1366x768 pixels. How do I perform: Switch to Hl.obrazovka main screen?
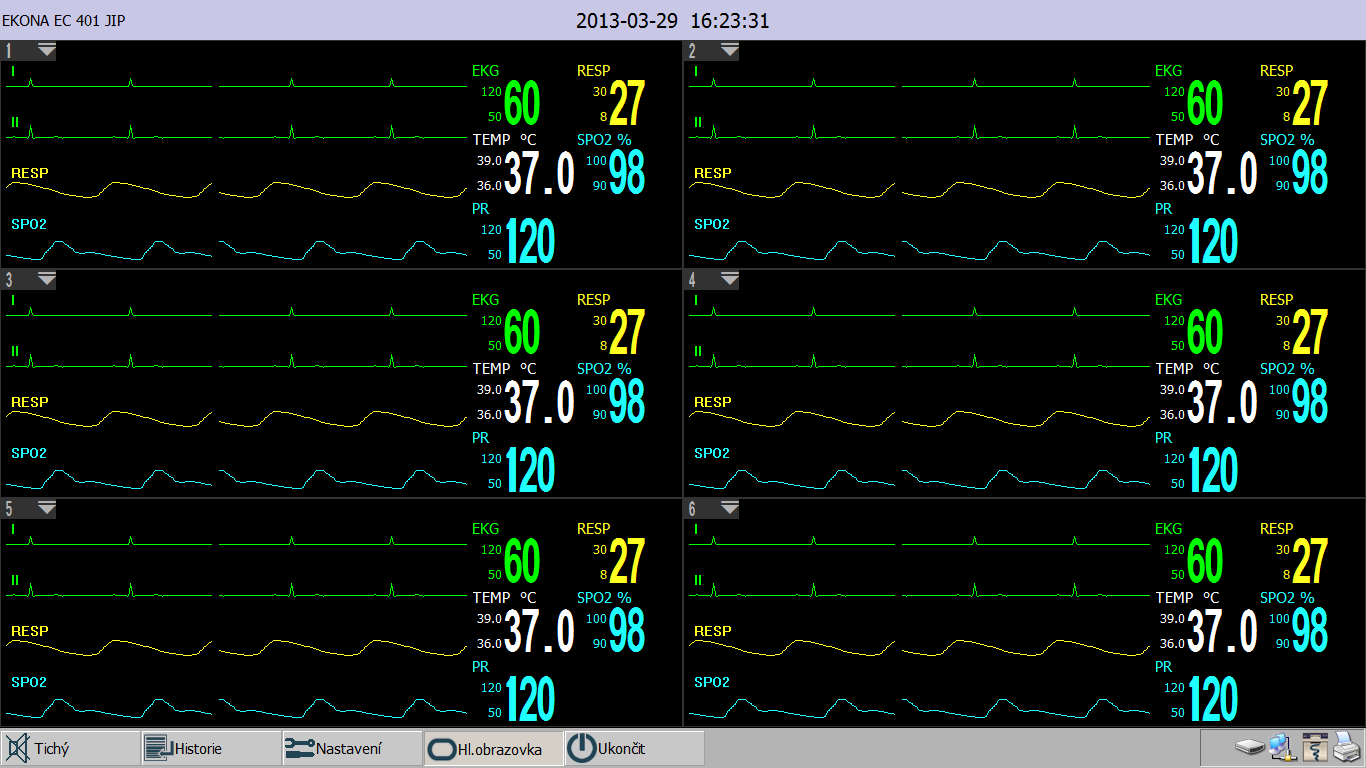point(493,748)
